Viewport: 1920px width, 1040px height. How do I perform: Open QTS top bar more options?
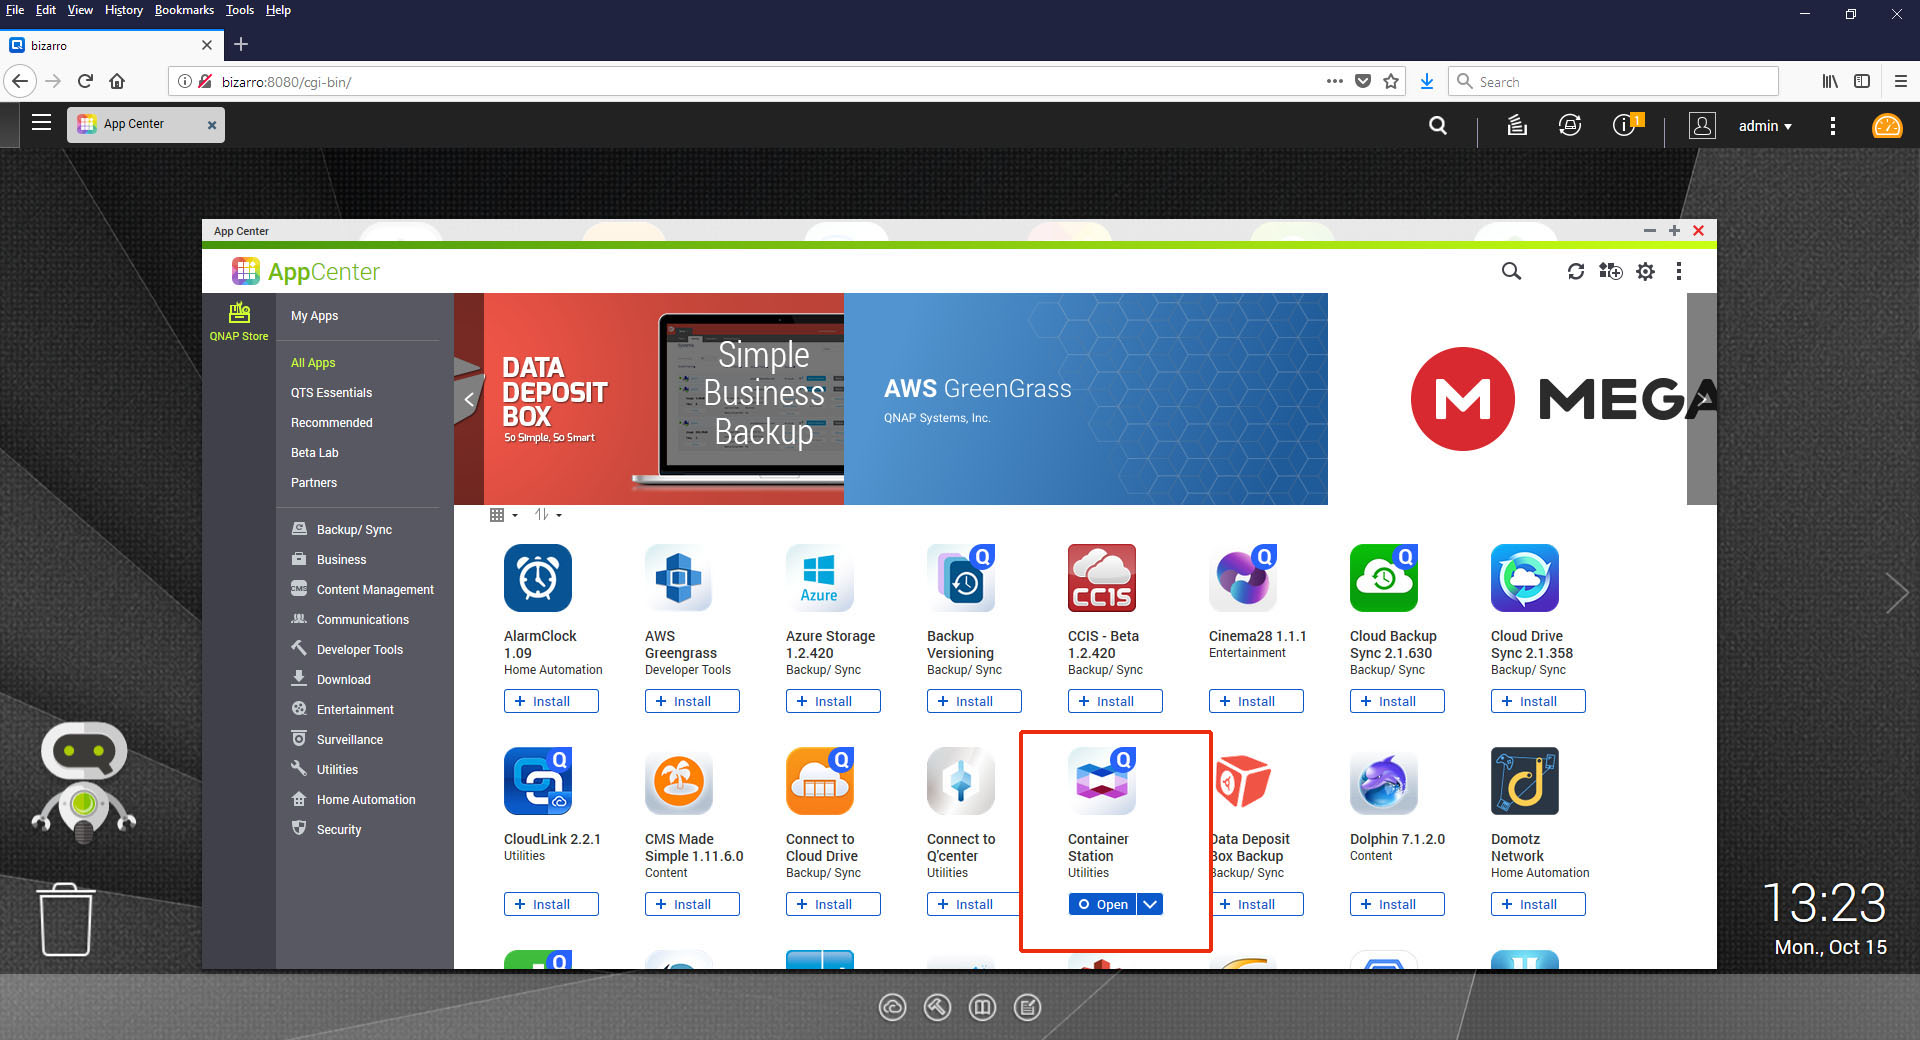click(x=1832, y=126)
